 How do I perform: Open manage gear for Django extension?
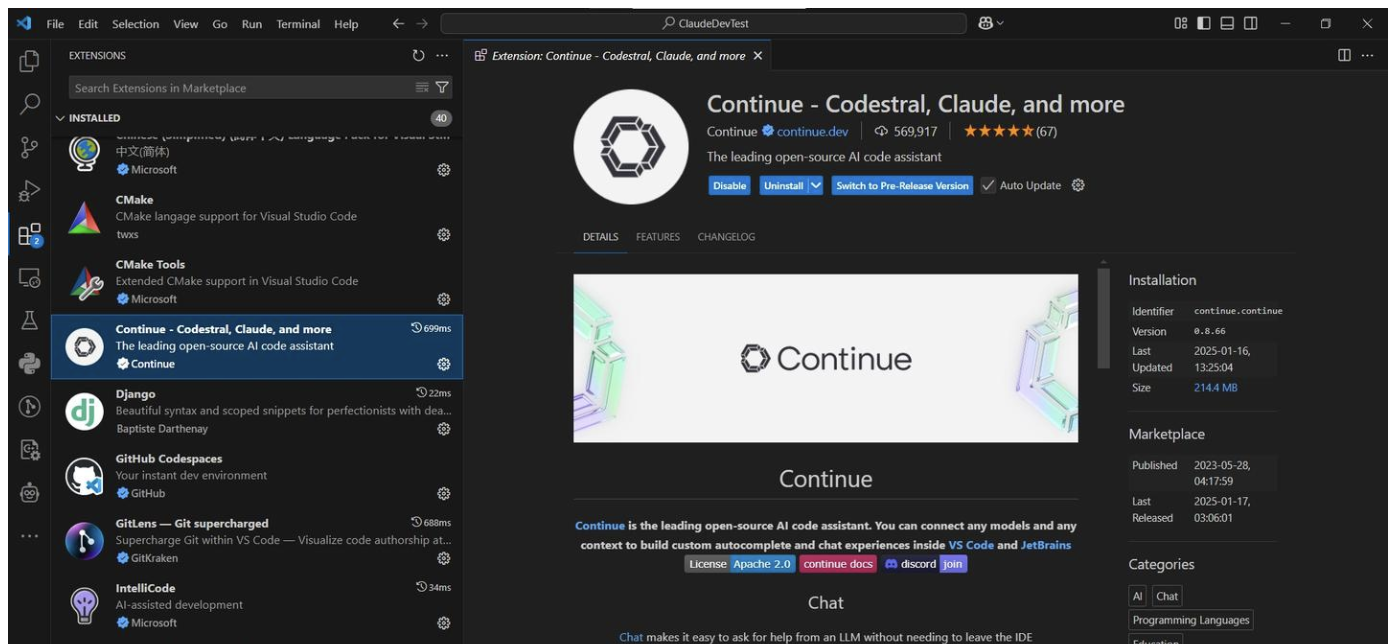coord(444,428)
